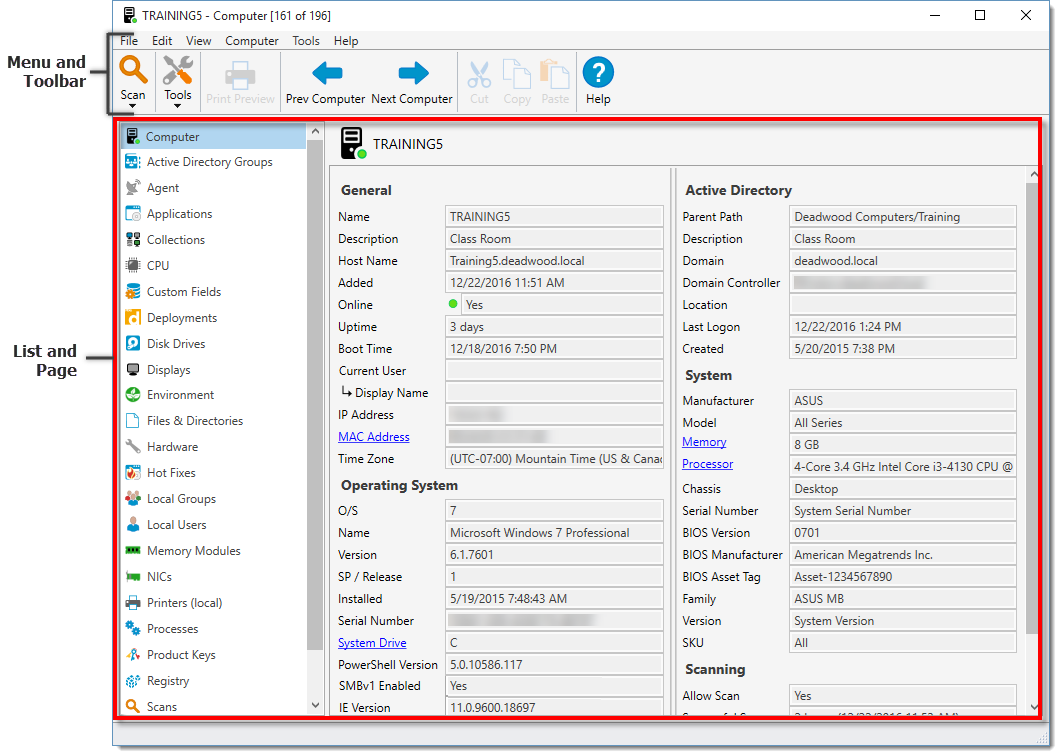Image resolution: width=1060 pixels, height=756 pixels.
Task: Select the Hot Fixes icon in sidebar
Action: pos(133,473)
